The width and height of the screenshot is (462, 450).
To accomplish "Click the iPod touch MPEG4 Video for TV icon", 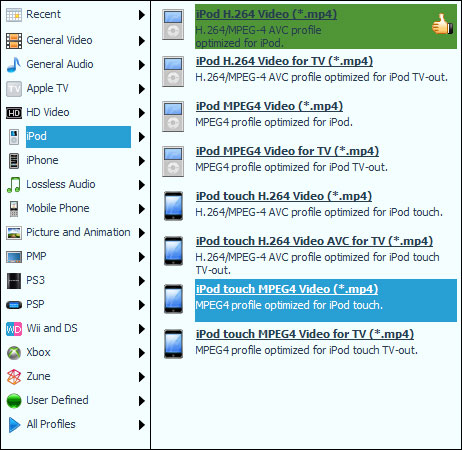I will (x=174, y=344).
